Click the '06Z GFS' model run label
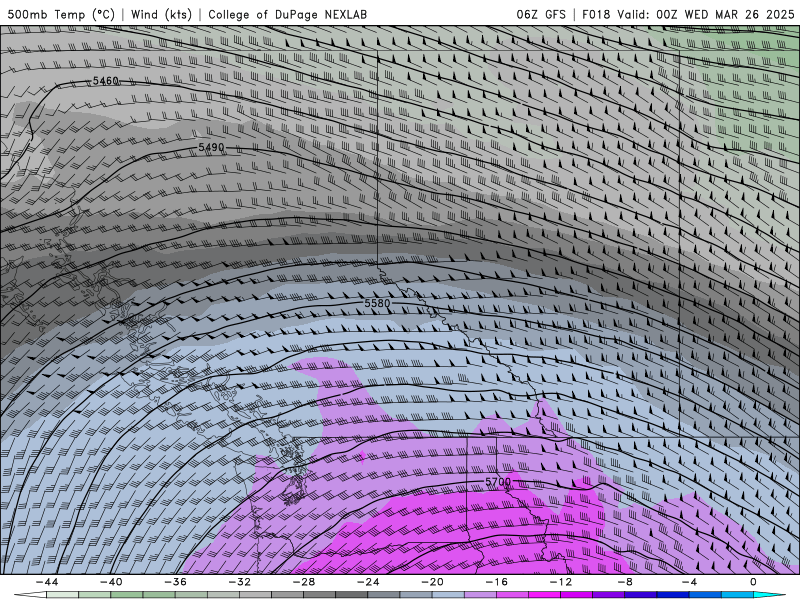Screen dimensions: 800x600 pyautogui.click(x=541, y=14)
